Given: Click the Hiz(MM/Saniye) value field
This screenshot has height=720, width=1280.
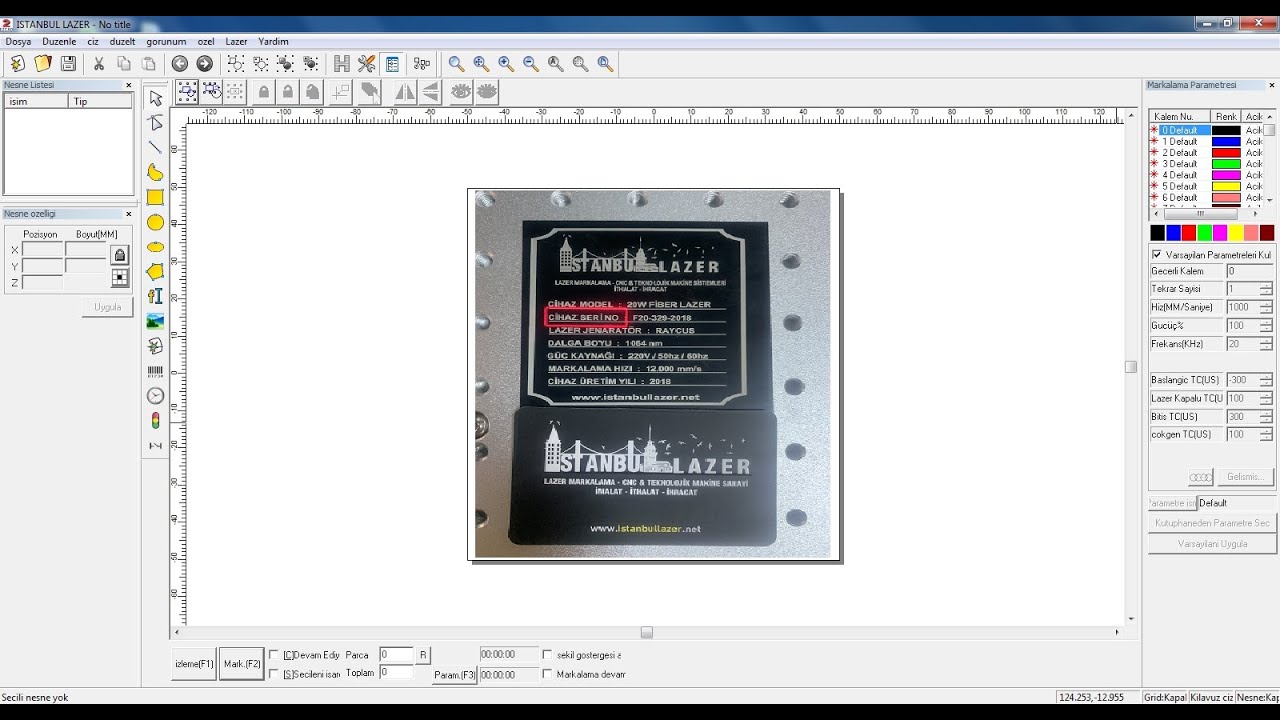Looking at the screenshot, I should [x=1242, y=307].
